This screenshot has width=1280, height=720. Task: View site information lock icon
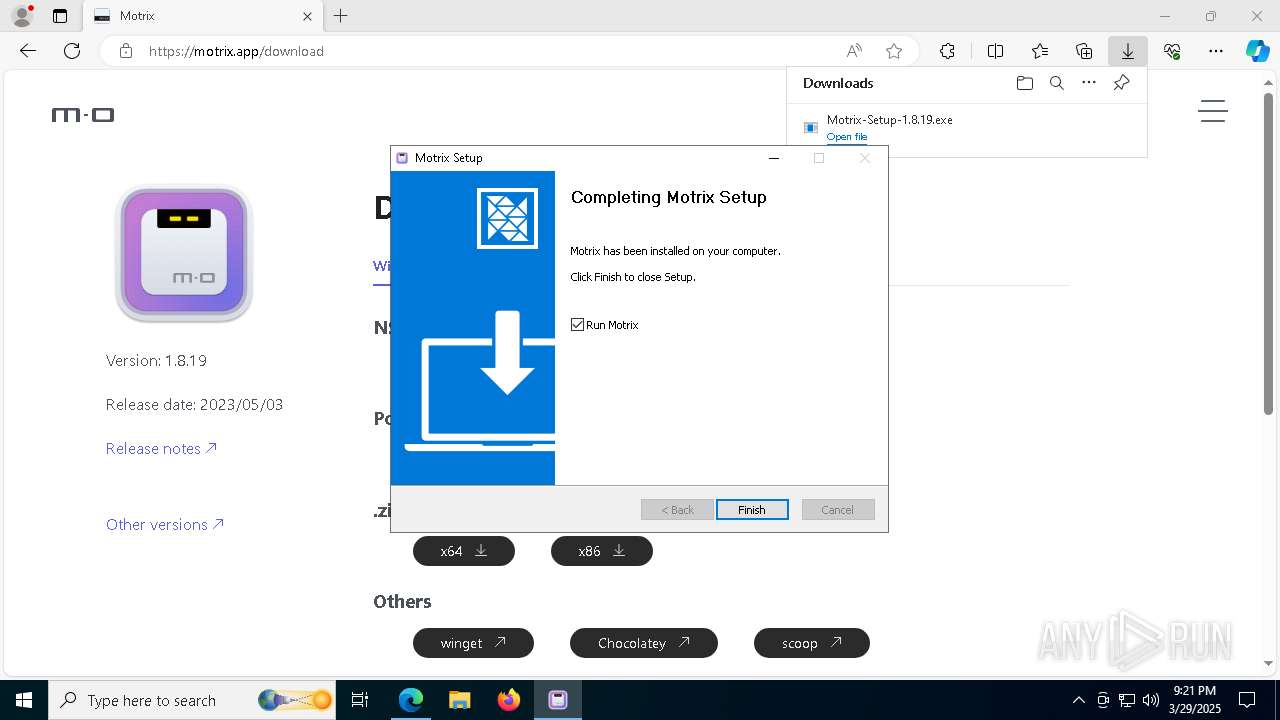[x=126, y=51]
